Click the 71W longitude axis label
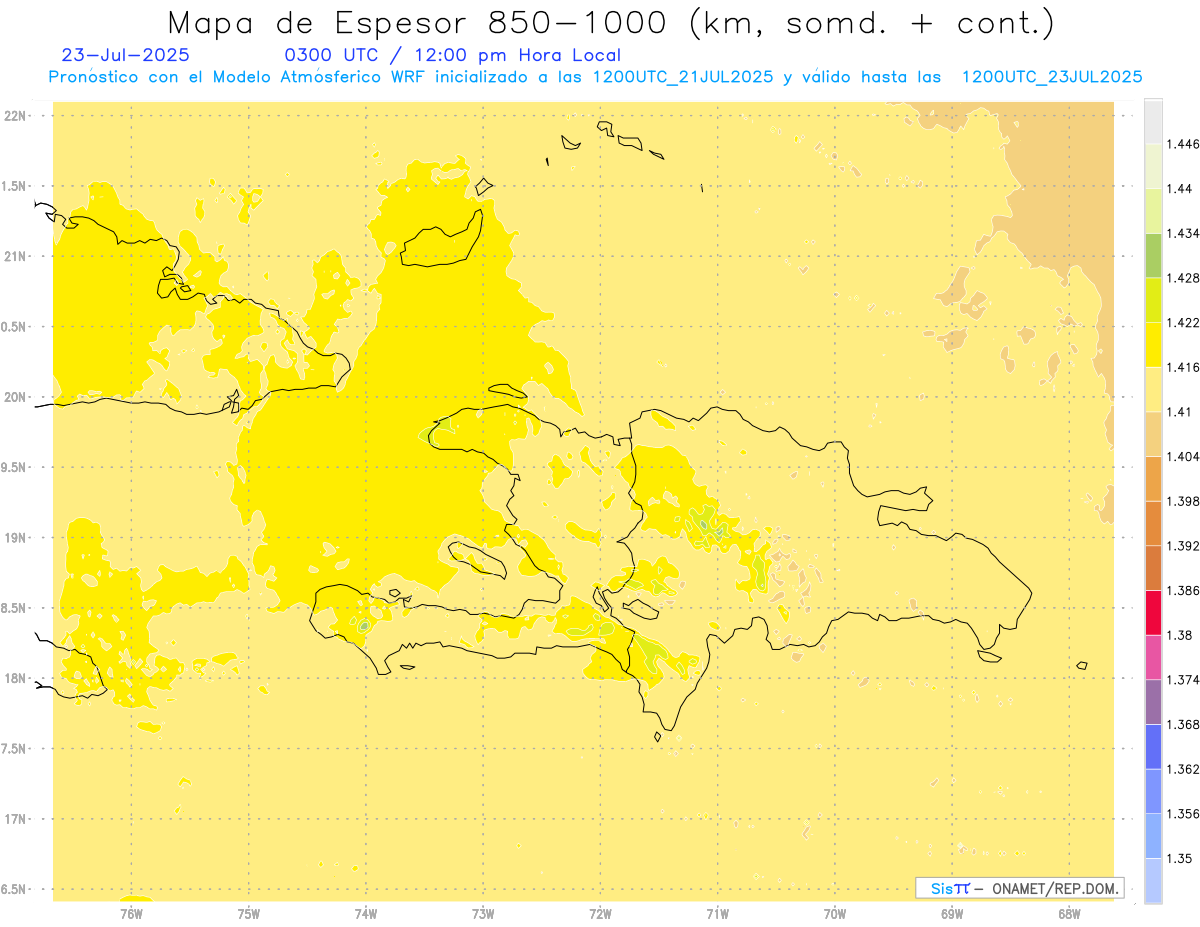The image size is (1200, 927). (717, 913)
